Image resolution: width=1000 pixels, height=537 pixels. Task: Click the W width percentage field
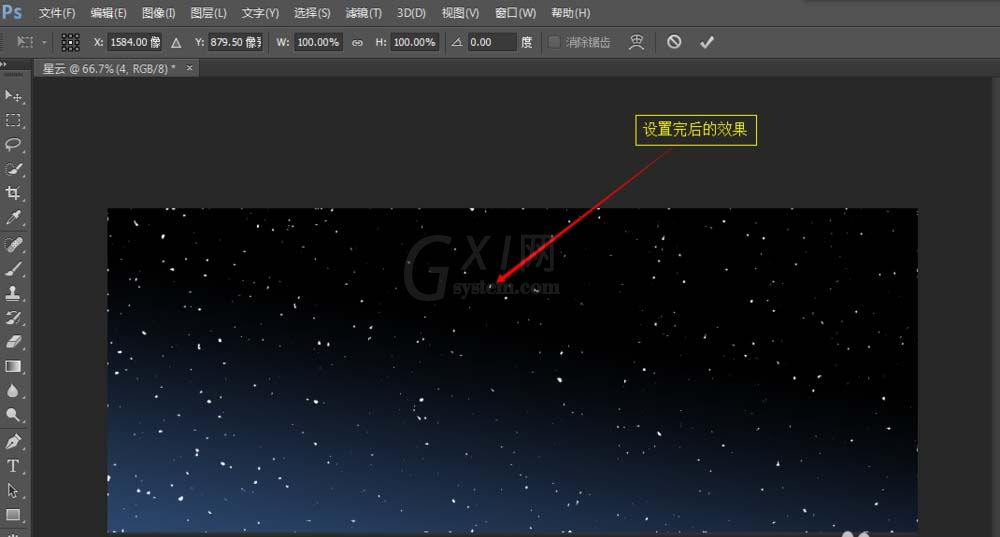point(318,42)
